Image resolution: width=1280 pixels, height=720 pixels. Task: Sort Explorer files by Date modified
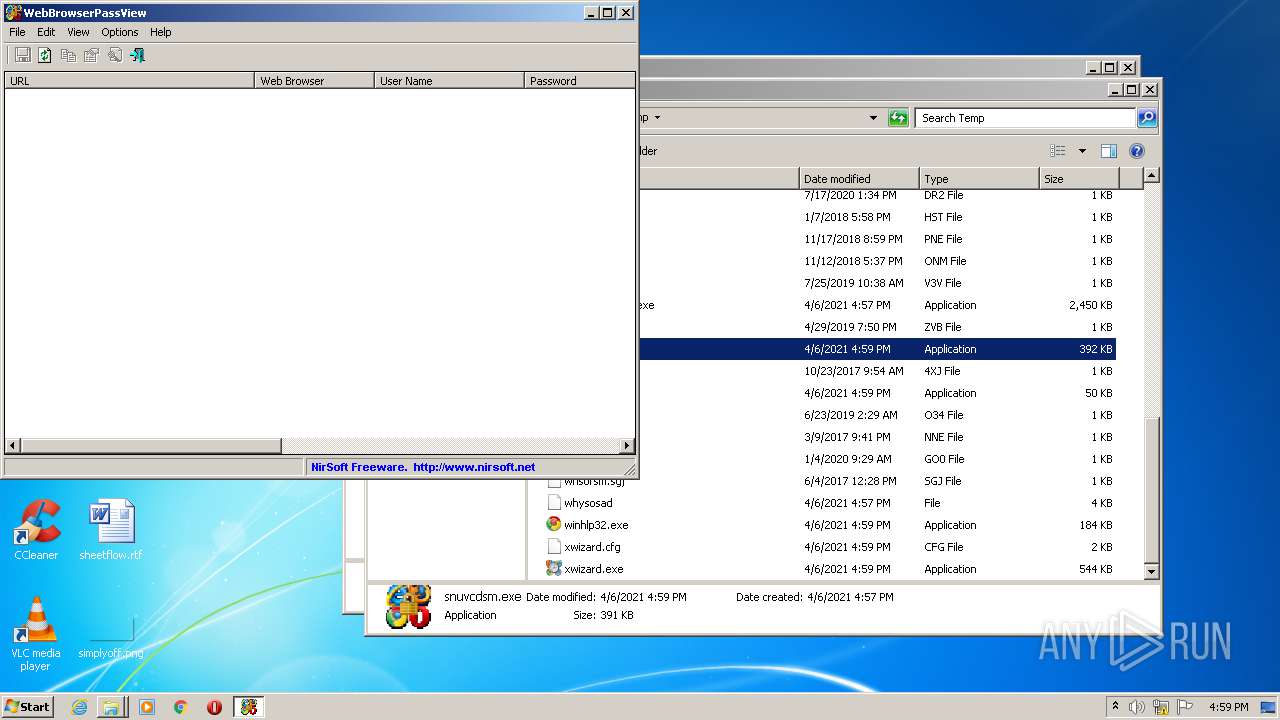coord(859,179)
